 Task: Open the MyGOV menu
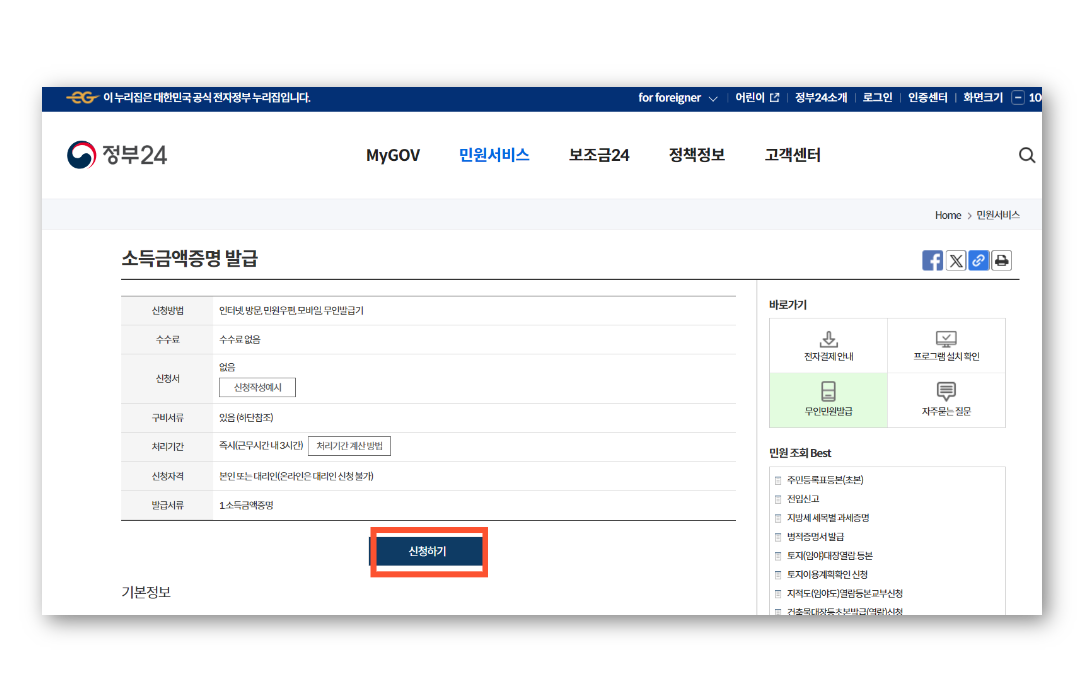(x=393, y=156)
